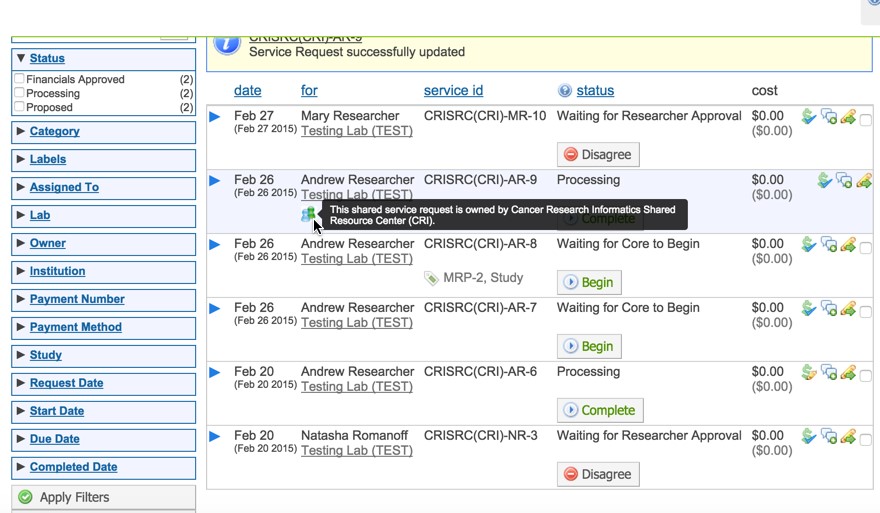Click dollar-check icon for CRISRC(CRI)-AR-6
The height and width of the screenshot is (513, 880).
809,373
